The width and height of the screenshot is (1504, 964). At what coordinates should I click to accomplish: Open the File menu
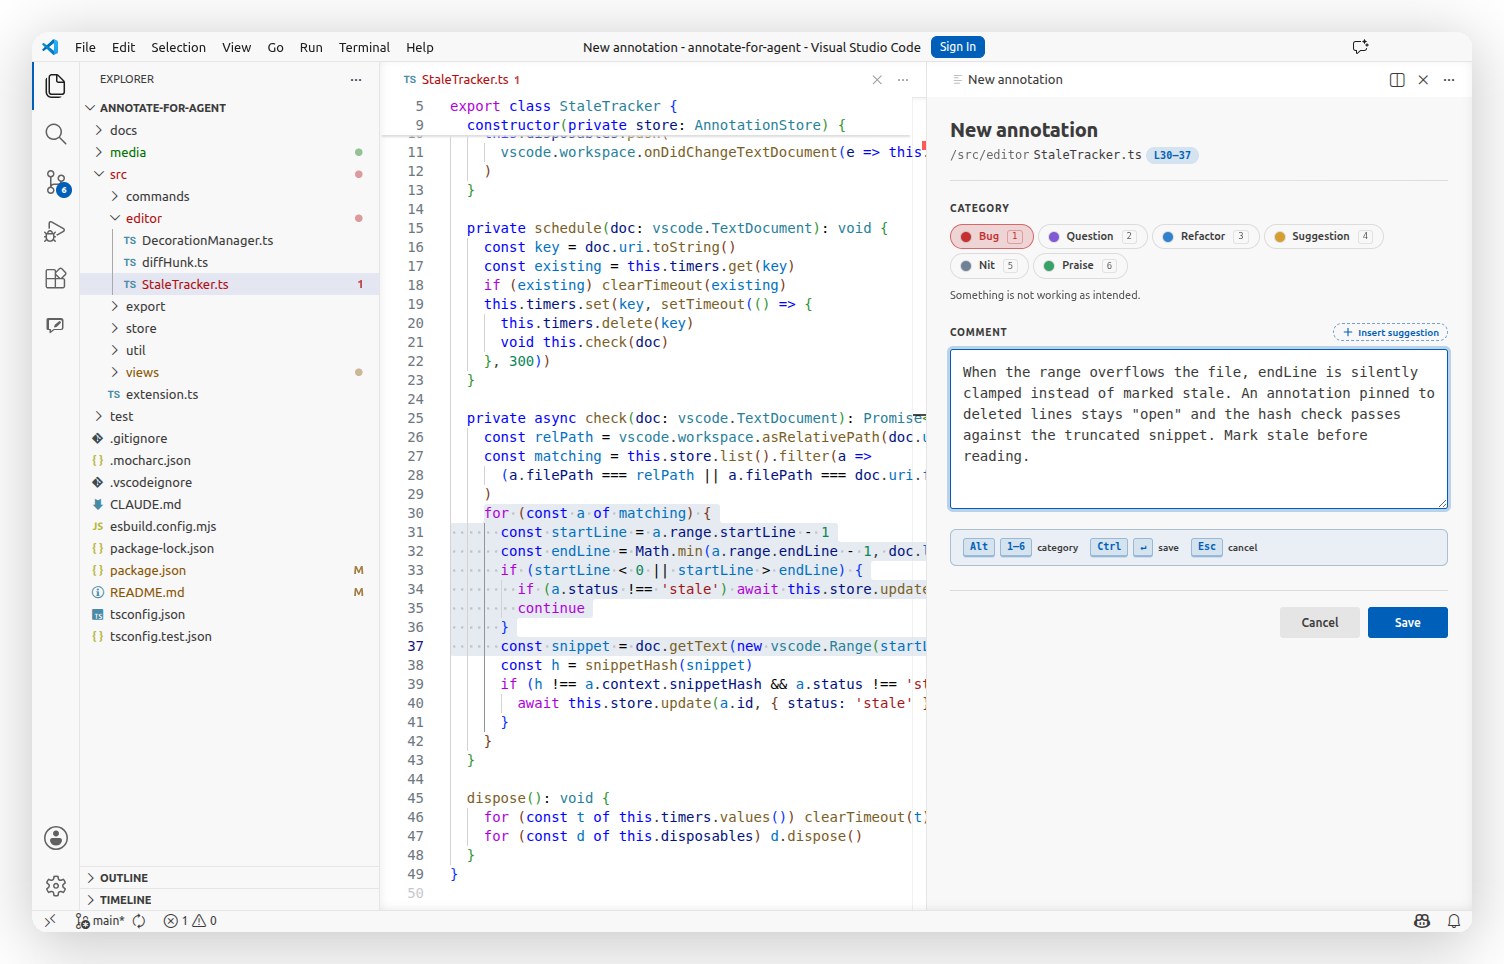click(85, 47)
